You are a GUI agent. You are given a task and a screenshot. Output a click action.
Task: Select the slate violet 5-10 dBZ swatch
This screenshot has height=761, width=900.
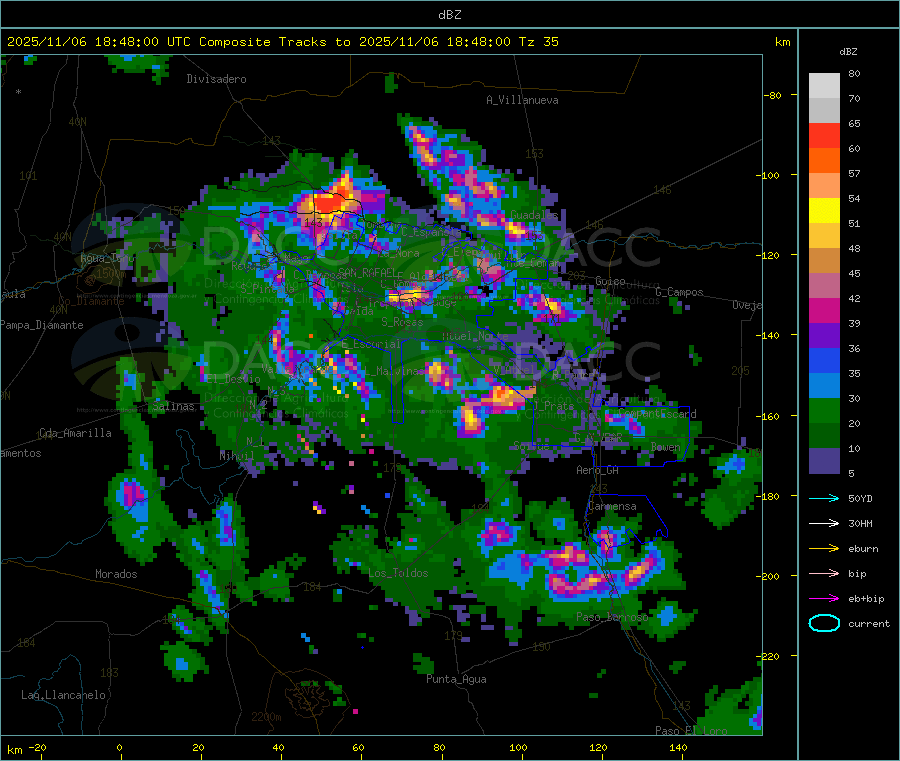pos(824,461)
